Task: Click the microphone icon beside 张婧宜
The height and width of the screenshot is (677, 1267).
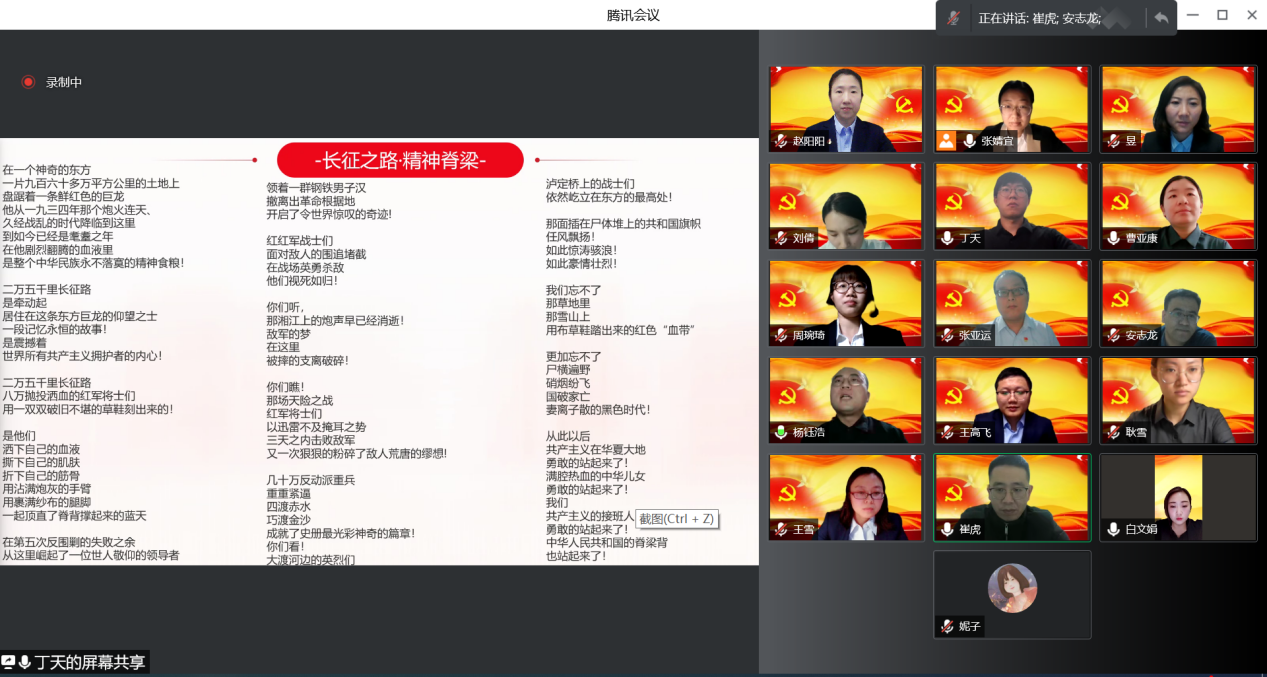Action: (969, 141)
